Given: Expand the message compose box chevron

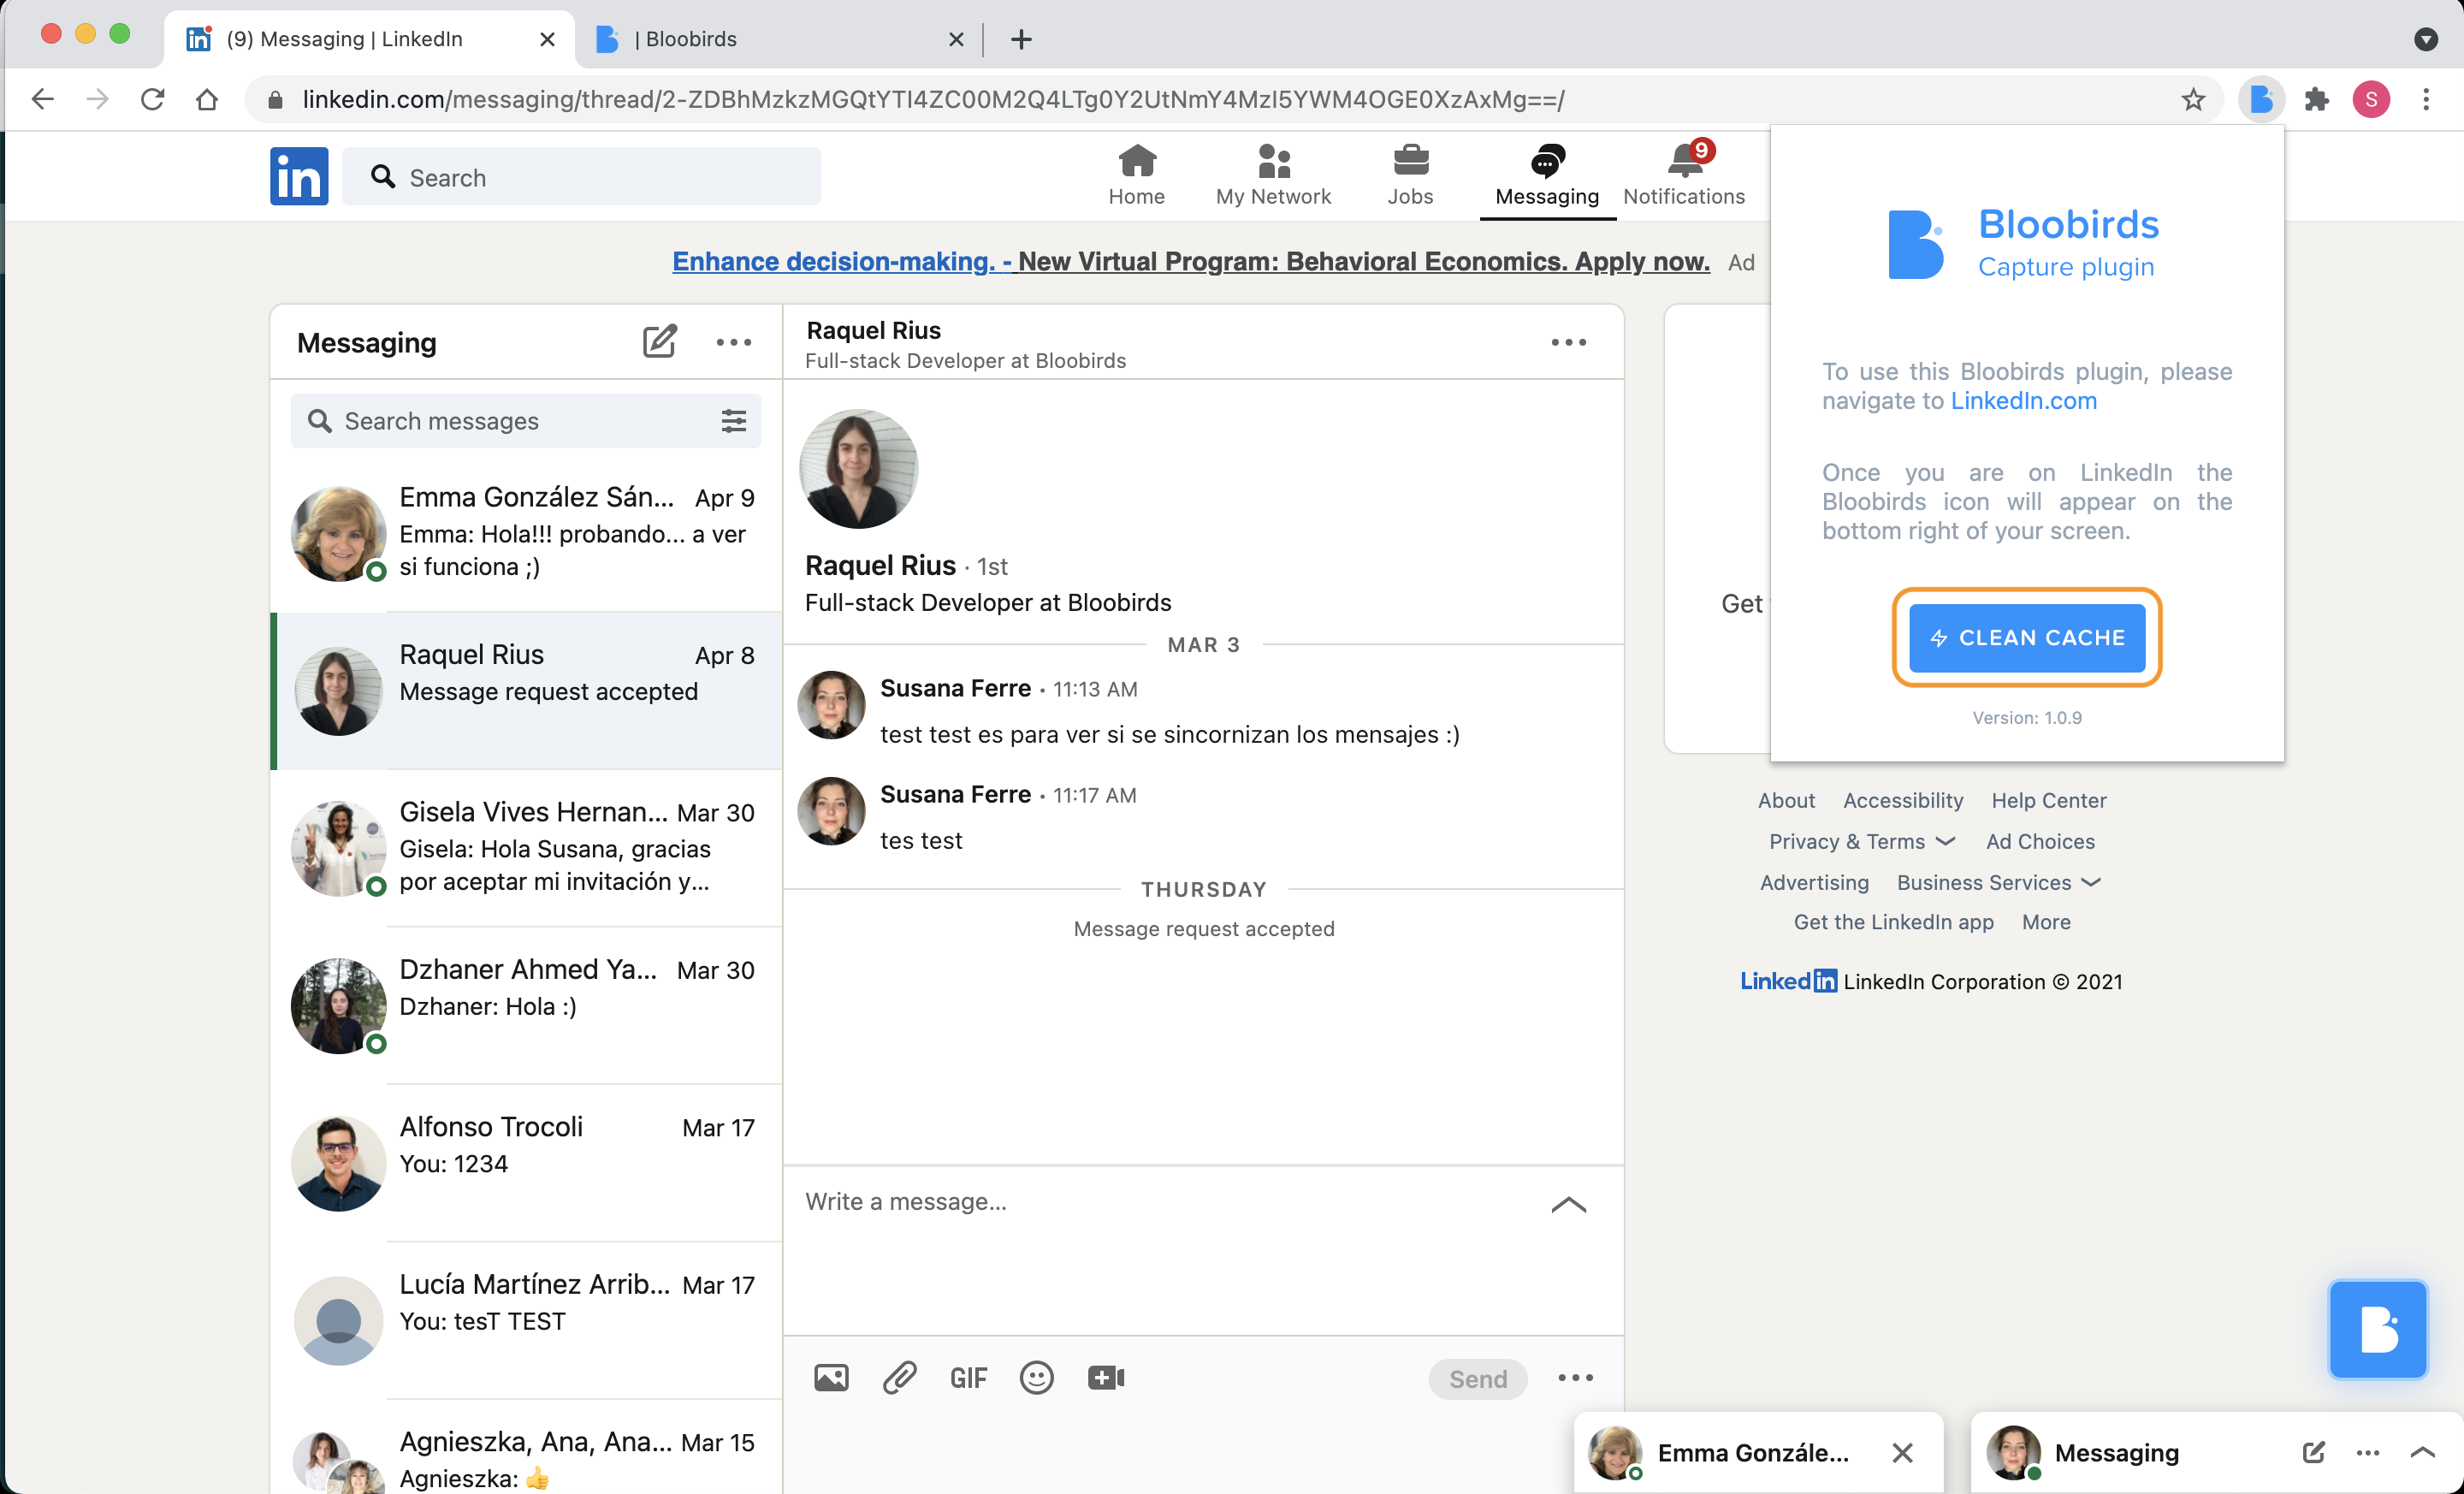Looking at the screenshot, I should 1568,1204.
